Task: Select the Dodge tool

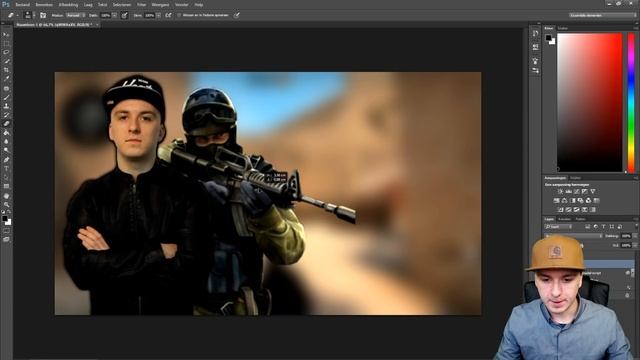Action: pos(6,151)
